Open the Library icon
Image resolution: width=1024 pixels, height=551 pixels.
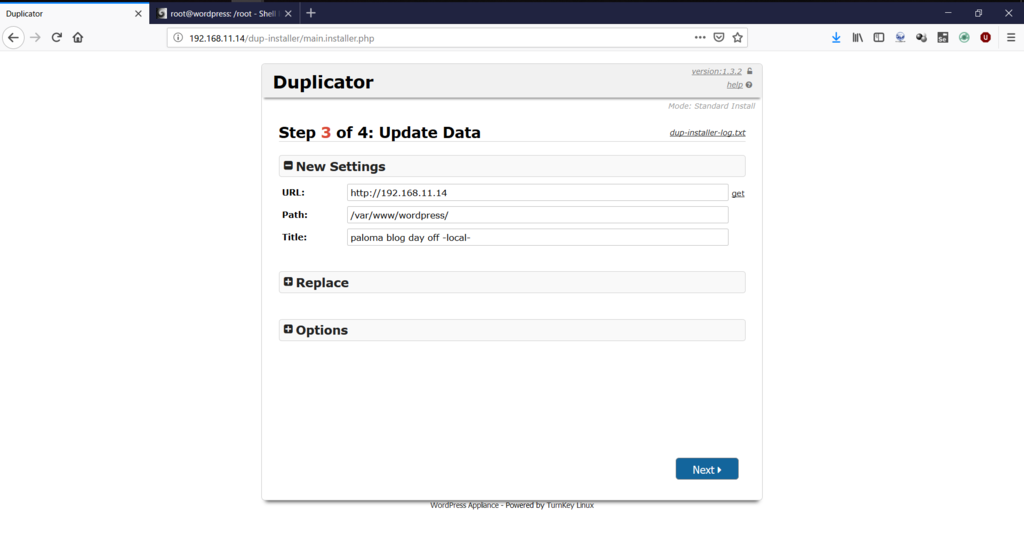tap(857, 38)
